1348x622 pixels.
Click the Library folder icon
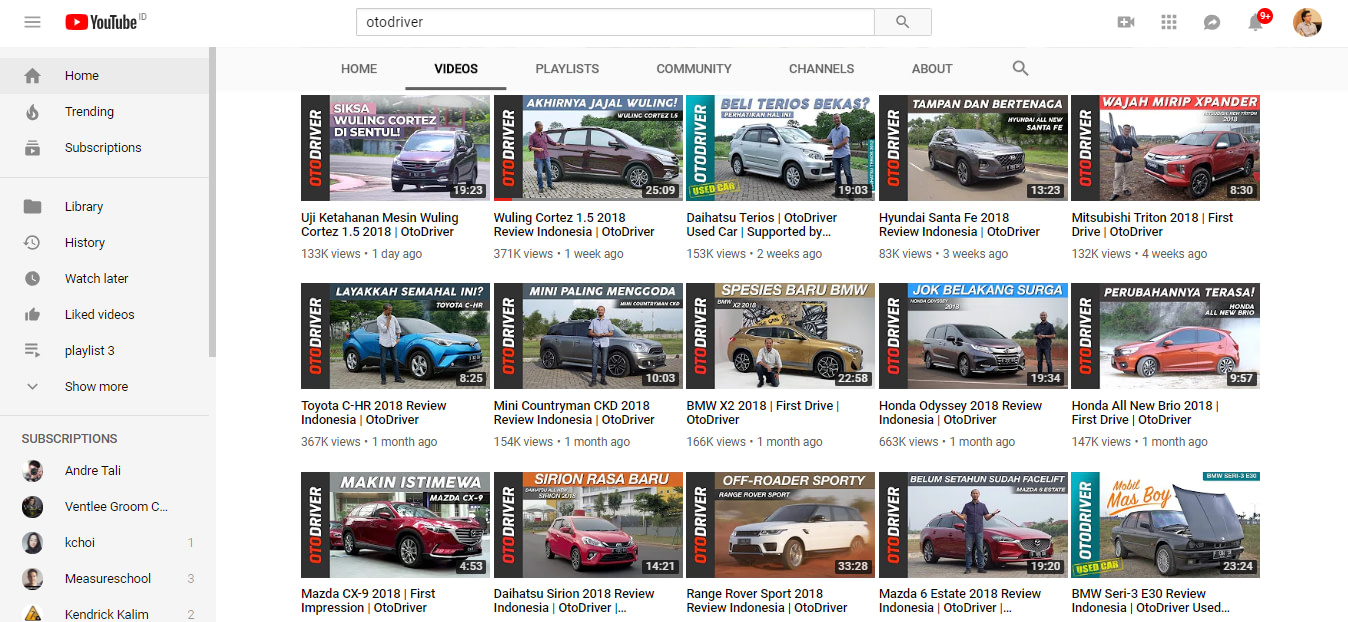click(x=33, y=207)
